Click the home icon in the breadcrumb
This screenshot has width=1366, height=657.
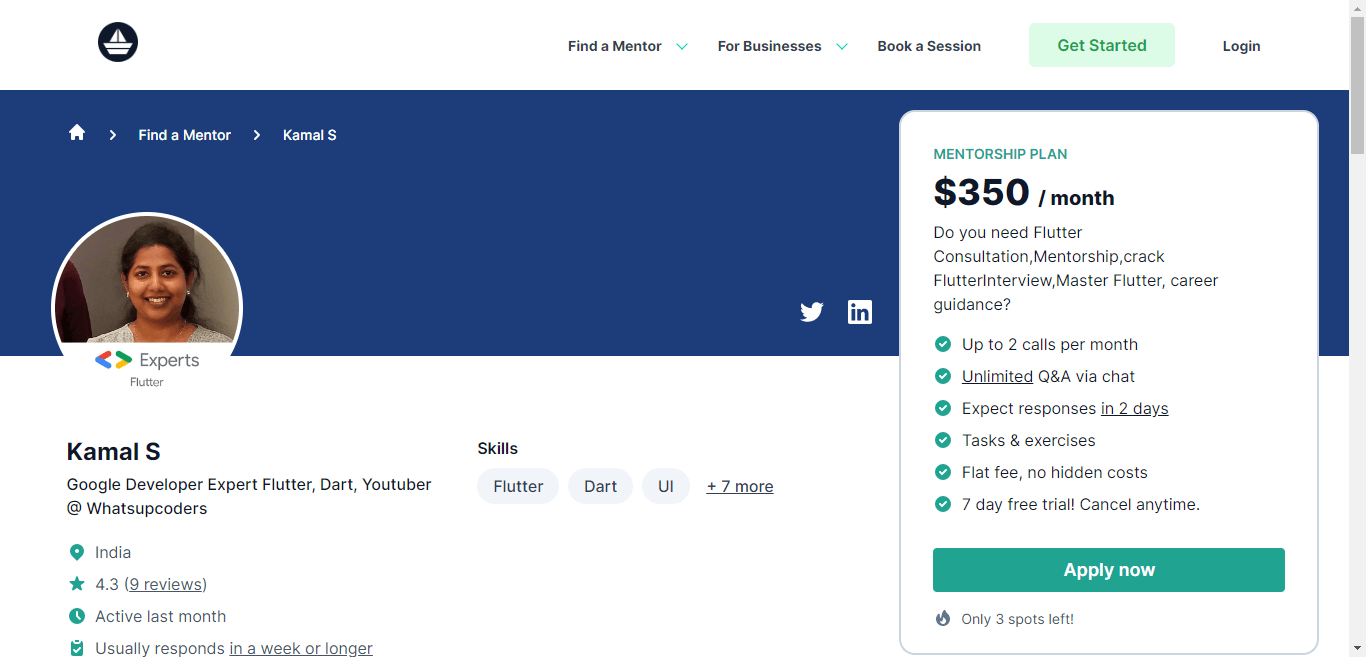pyautogui.click(x=77, y=132)
